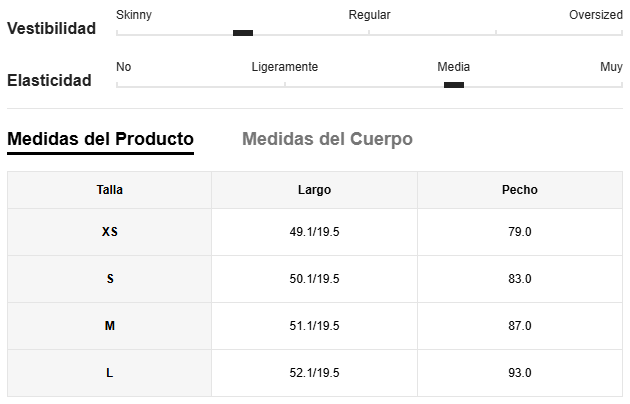This screenshot has height=404, width=630.
Task: Click the Media elasticity label
Action: 454,67
